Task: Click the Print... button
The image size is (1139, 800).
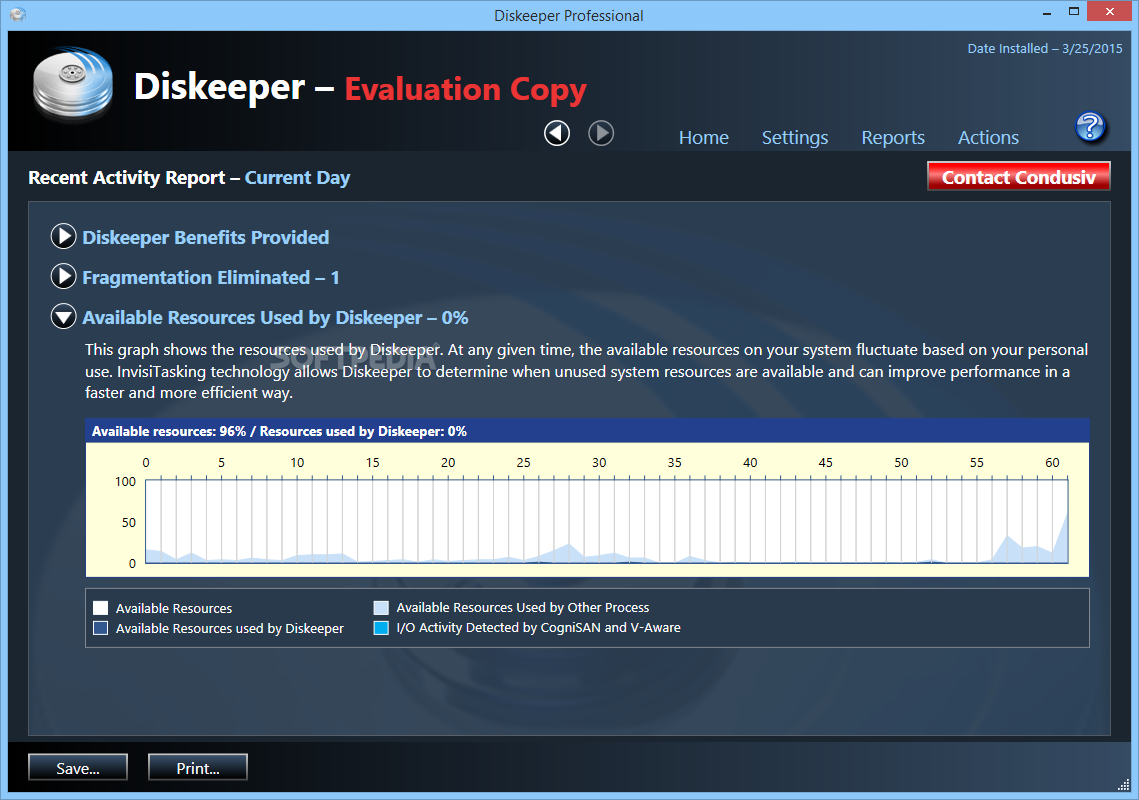Action: (198, 767)
